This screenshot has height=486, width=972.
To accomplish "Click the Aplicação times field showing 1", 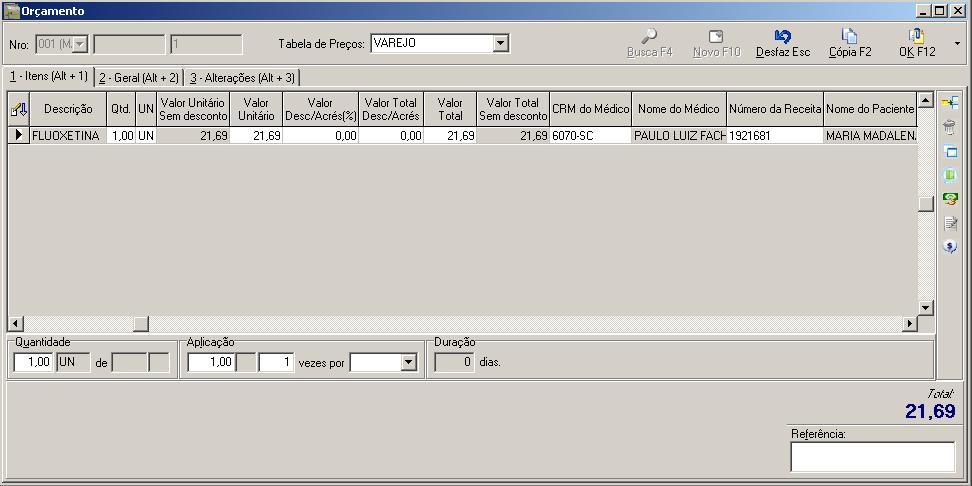I will pos(276,363).
